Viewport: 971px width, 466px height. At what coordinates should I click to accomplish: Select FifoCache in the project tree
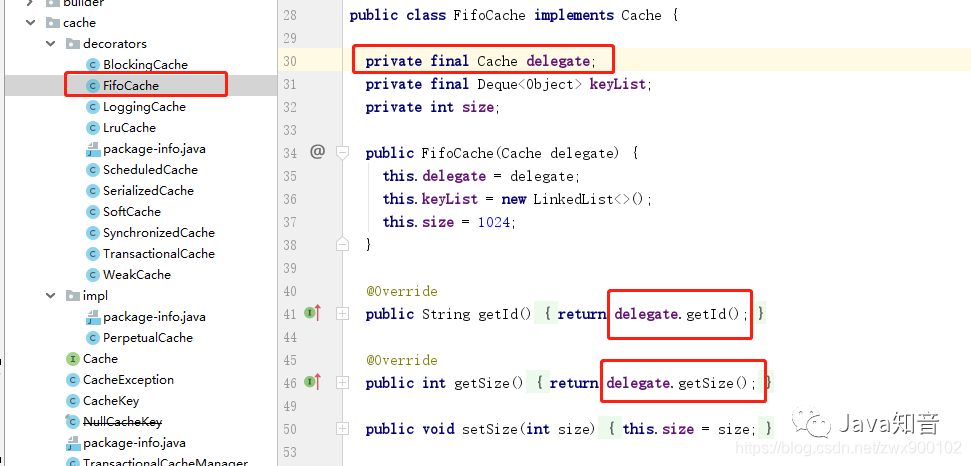click(x=130, y=86)
